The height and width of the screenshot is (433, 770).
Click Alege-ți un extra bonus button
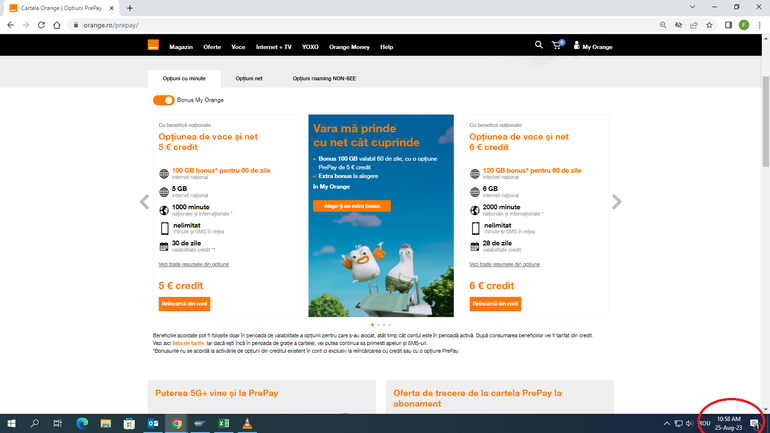[x=352, y=206]
